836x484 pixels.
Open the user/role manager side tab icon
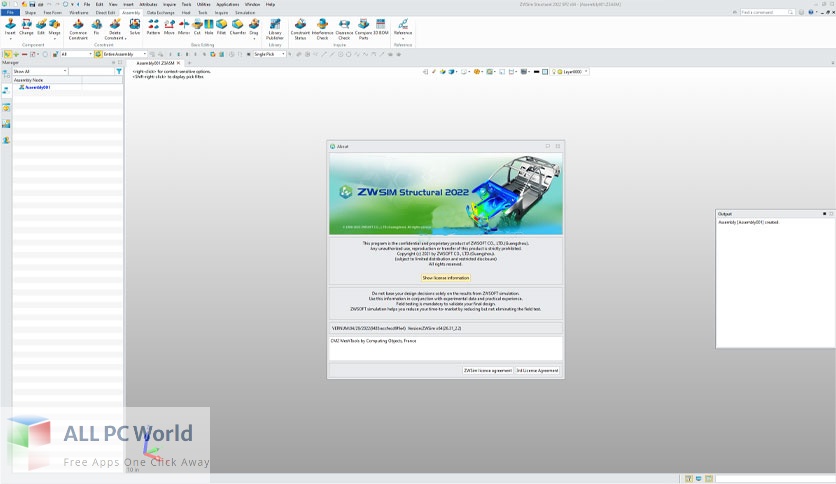(6, 140)
